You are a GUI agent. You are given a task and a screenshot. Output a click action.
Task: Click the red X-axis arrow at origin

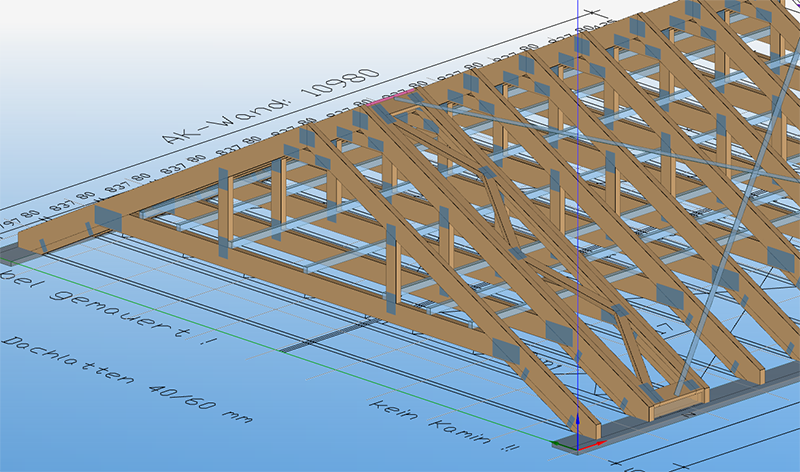(594, 444)
